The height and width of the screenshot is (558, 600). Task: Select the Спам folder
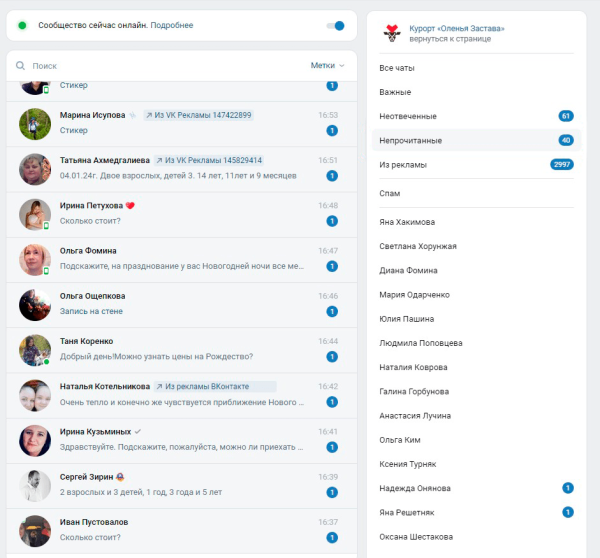390,193
